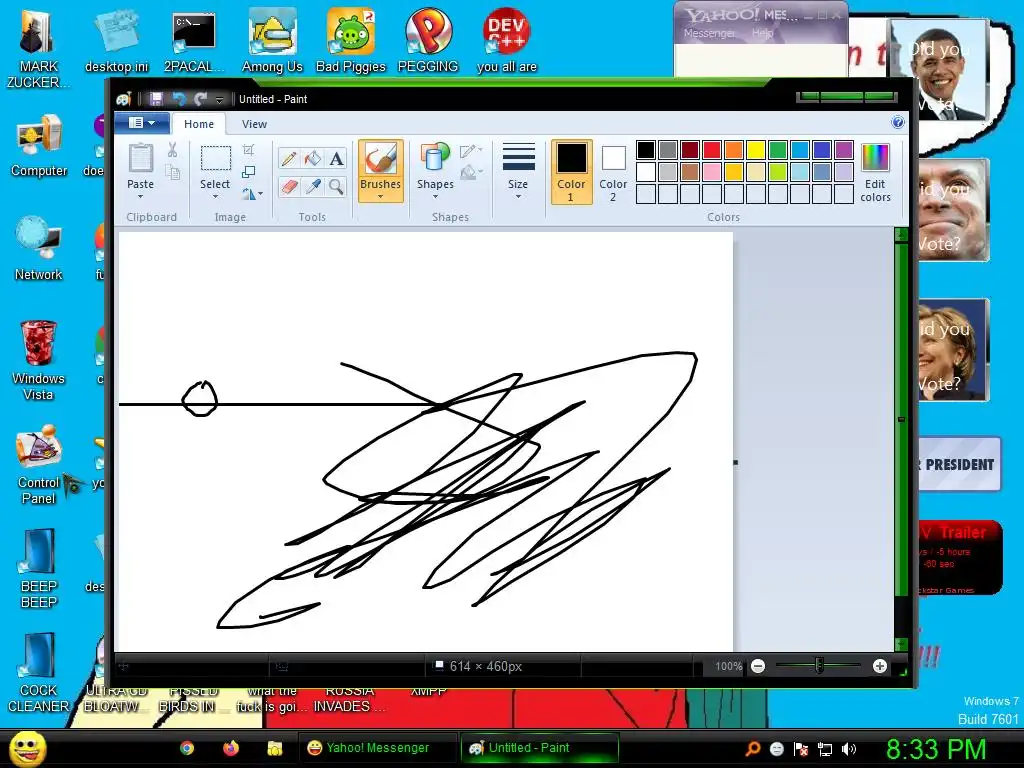
Task: Click the smiley Start button
Action: coord(27,748)
